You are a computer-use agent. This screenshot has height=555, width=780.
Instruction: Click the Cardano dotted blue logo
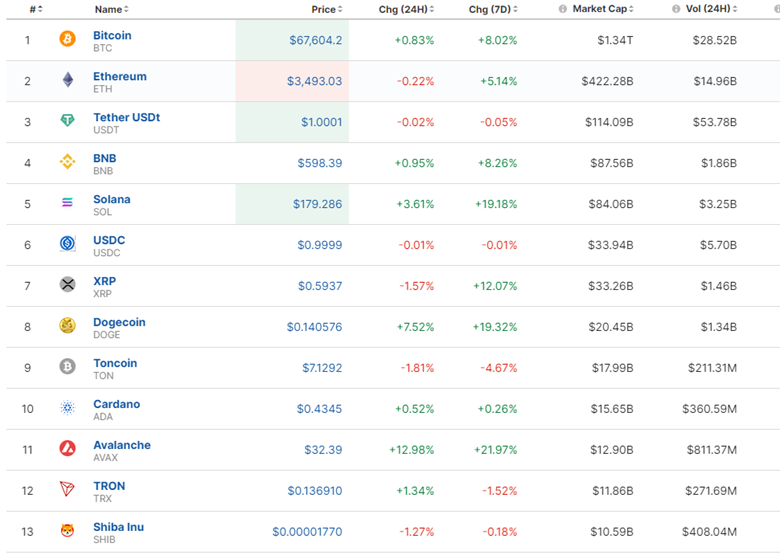tap(67, 408)
